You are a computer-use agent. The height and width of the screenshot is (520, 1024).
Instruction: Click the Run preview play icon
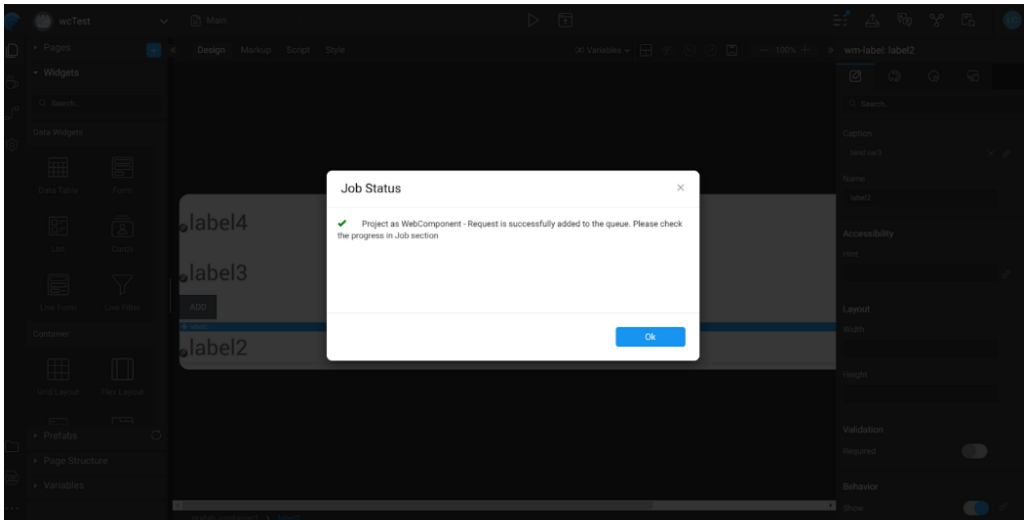534,21
